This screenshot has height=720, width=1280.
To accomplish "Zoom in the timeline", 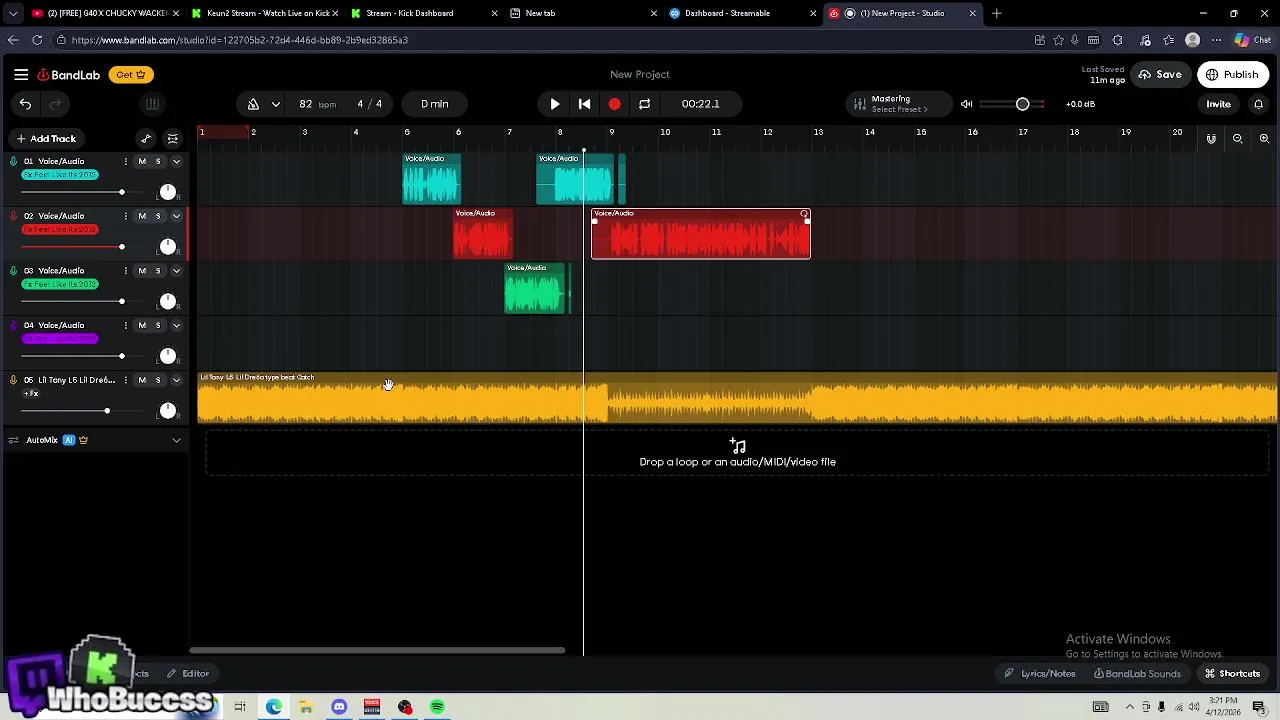I will pos(1264,139).
